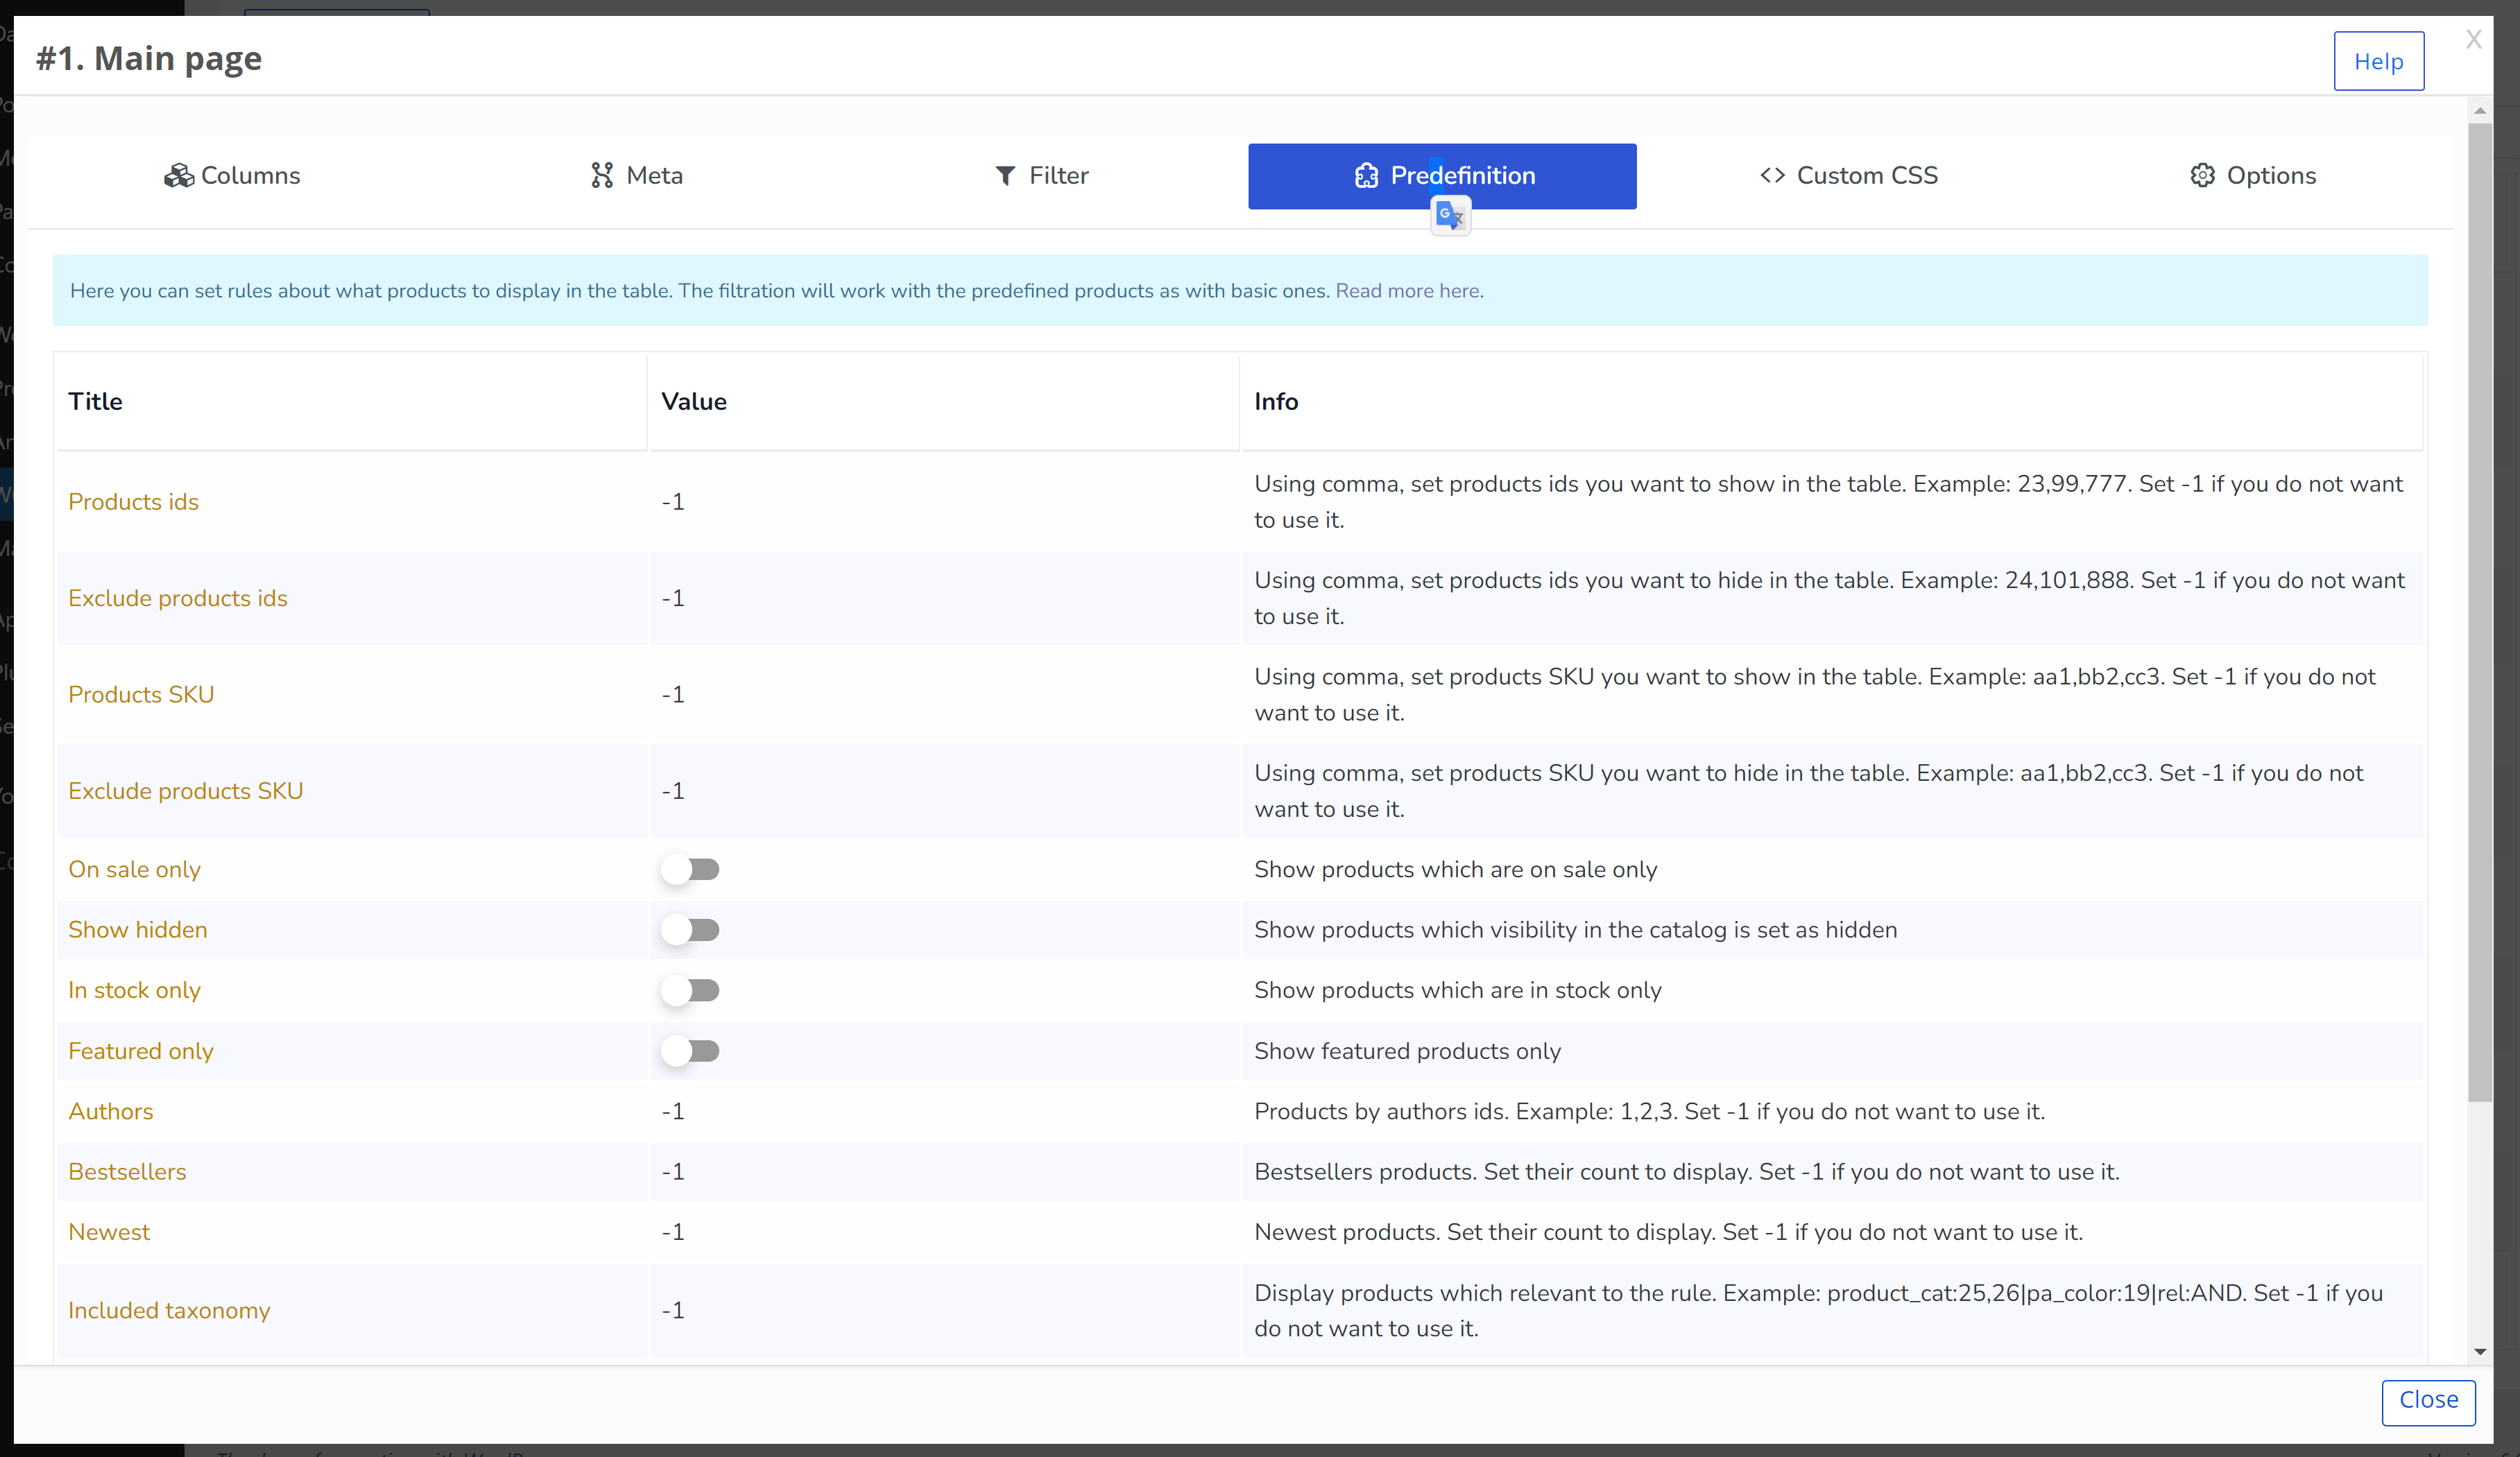Edit the Bestsellers value field
The height and width of the screenshot is (1457, 2520).
[943, 1172]
